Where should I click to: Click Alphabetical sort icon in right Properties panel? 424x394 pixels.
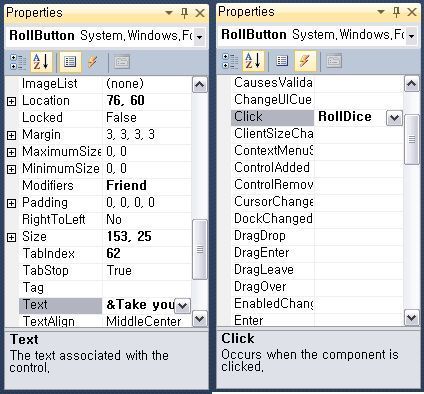point(254,61)
